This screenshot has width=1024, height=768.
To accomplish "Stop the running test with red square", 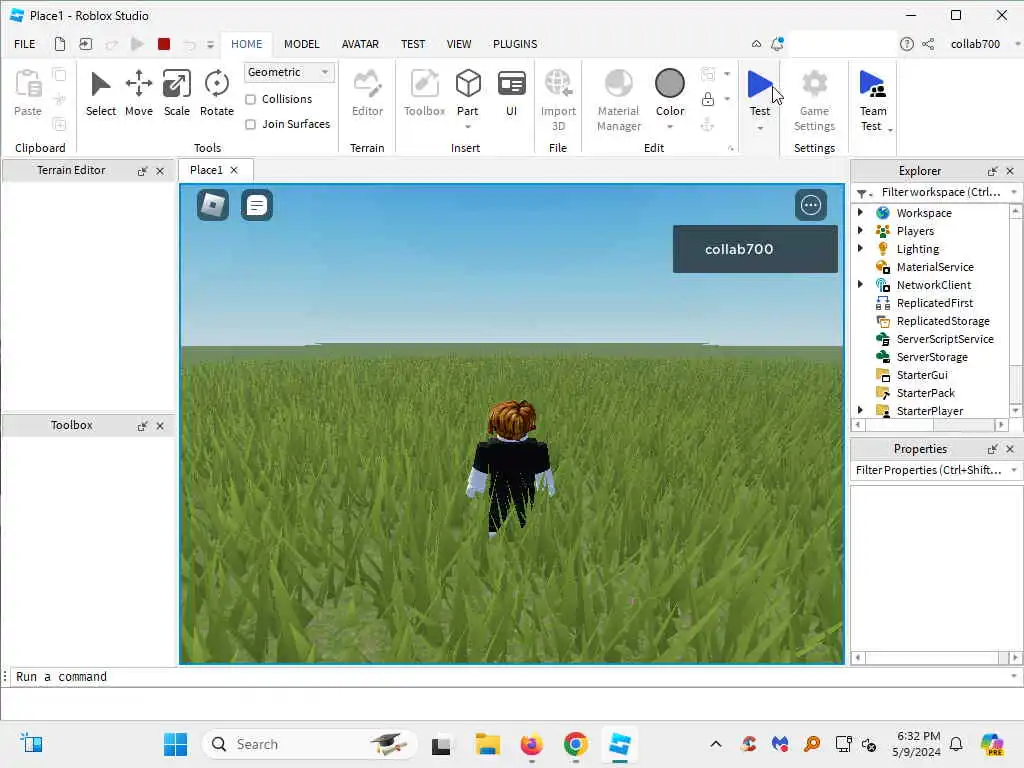I will click(164, 44).
